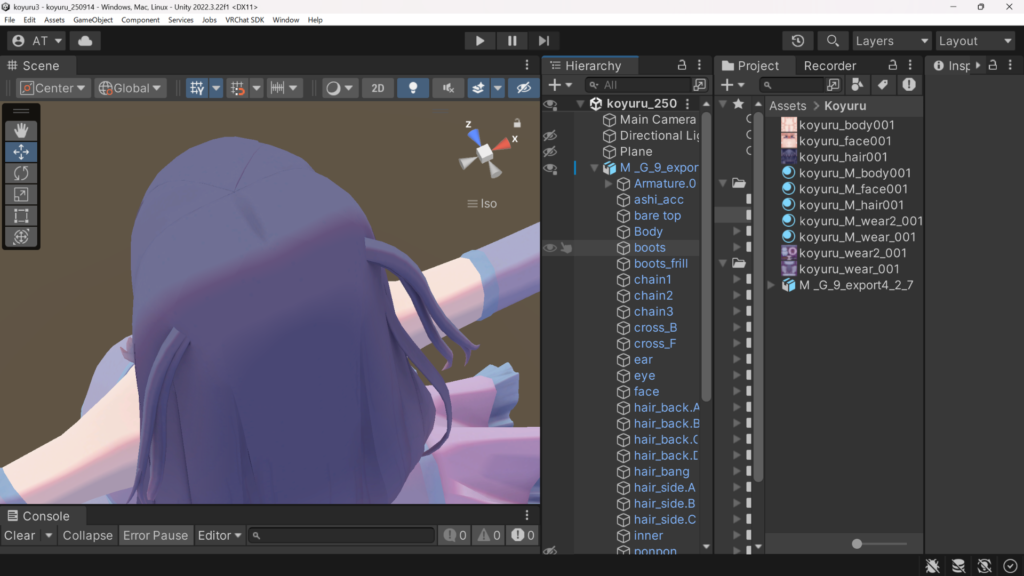The image size is (1024, 576).
Task: Open the undo history icon
Action: pos(797,41)
